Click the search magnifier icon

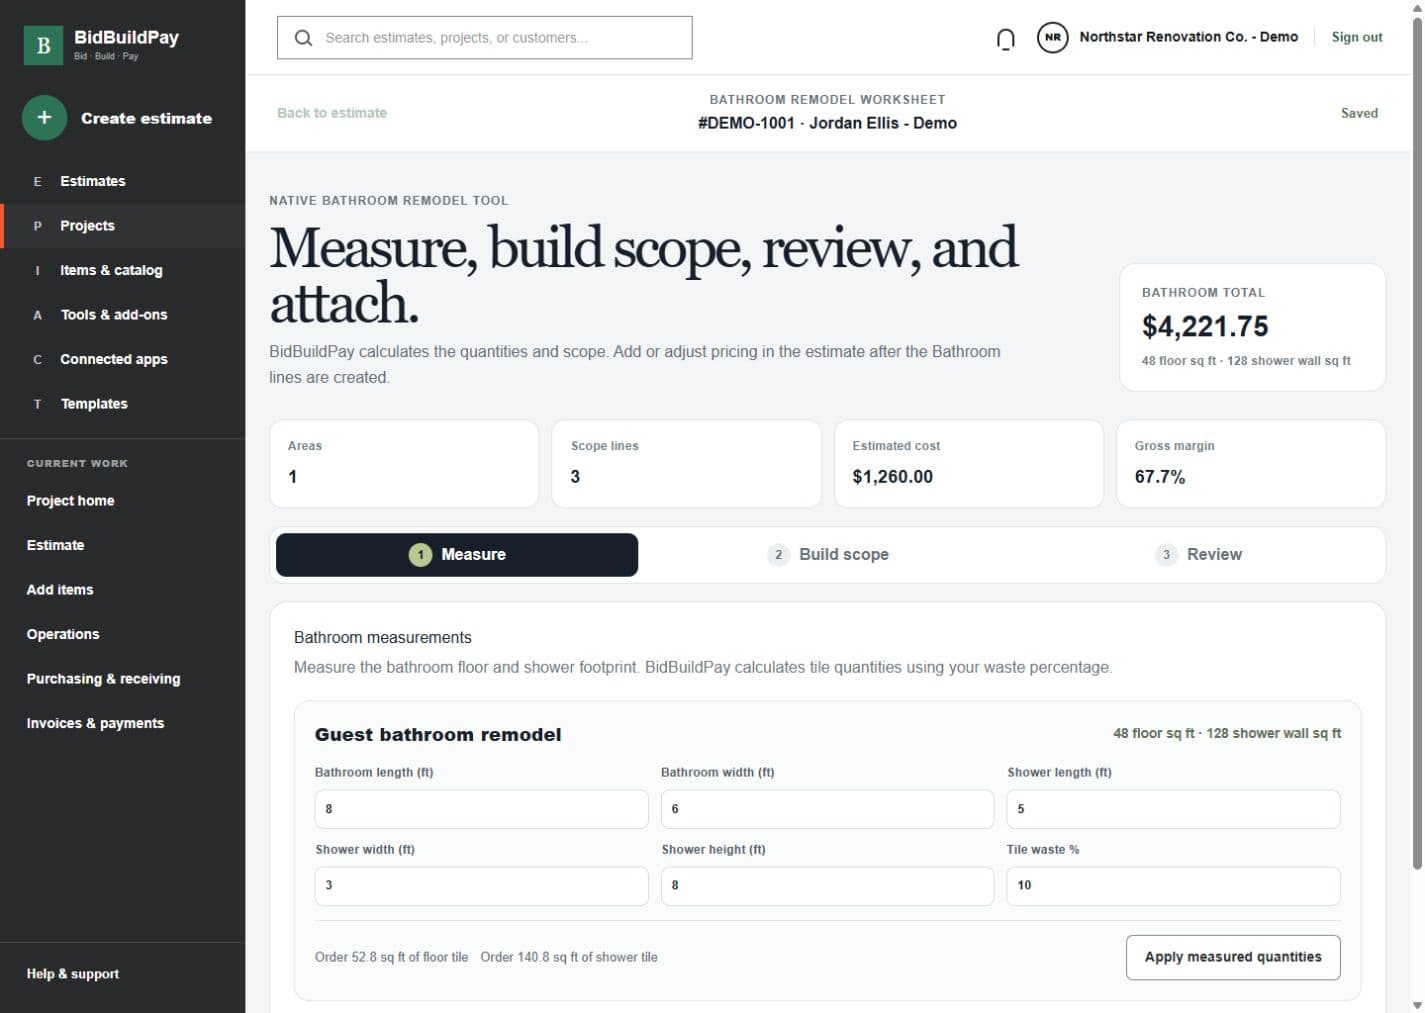(x=303, y=38)
